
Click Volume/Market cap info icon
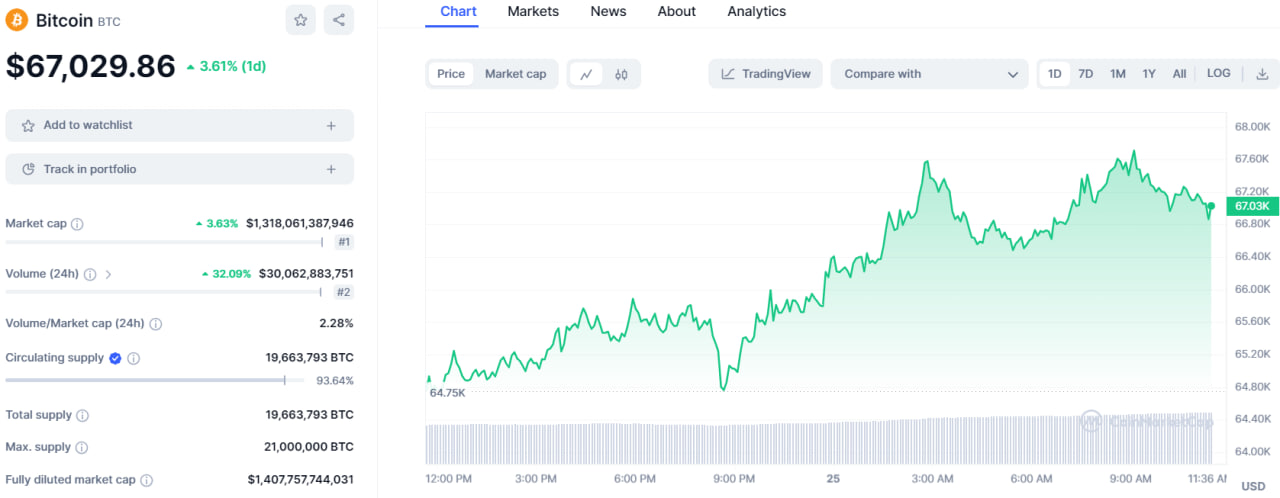click(156, 324)
